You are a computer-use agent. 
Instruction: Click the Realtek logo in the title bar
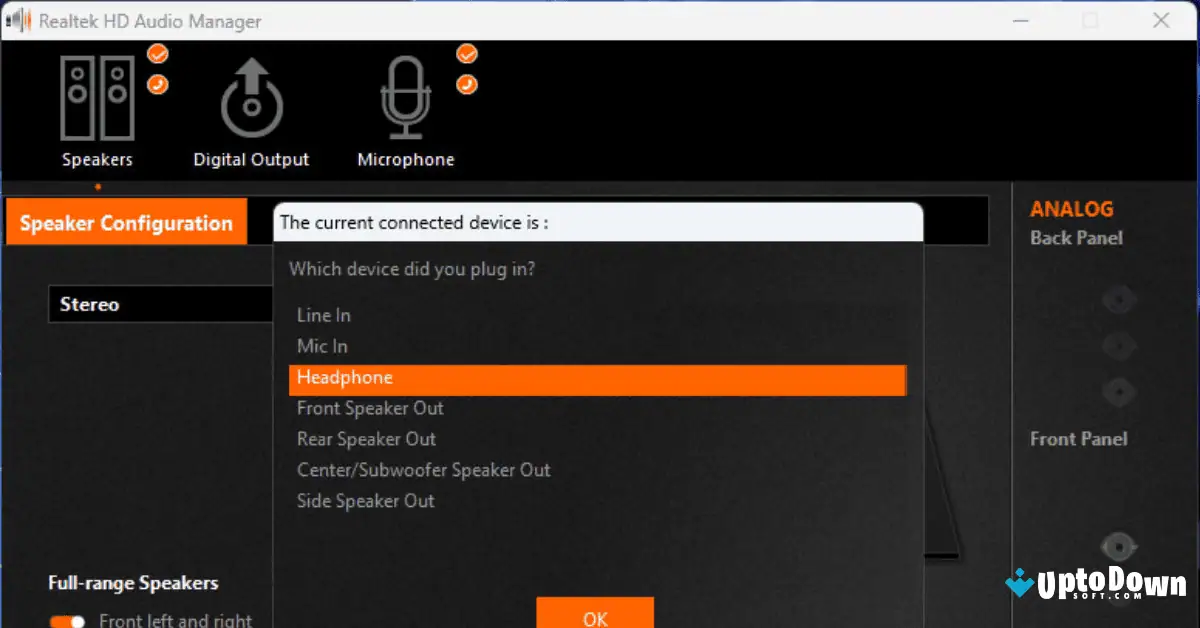coord(18,20)
